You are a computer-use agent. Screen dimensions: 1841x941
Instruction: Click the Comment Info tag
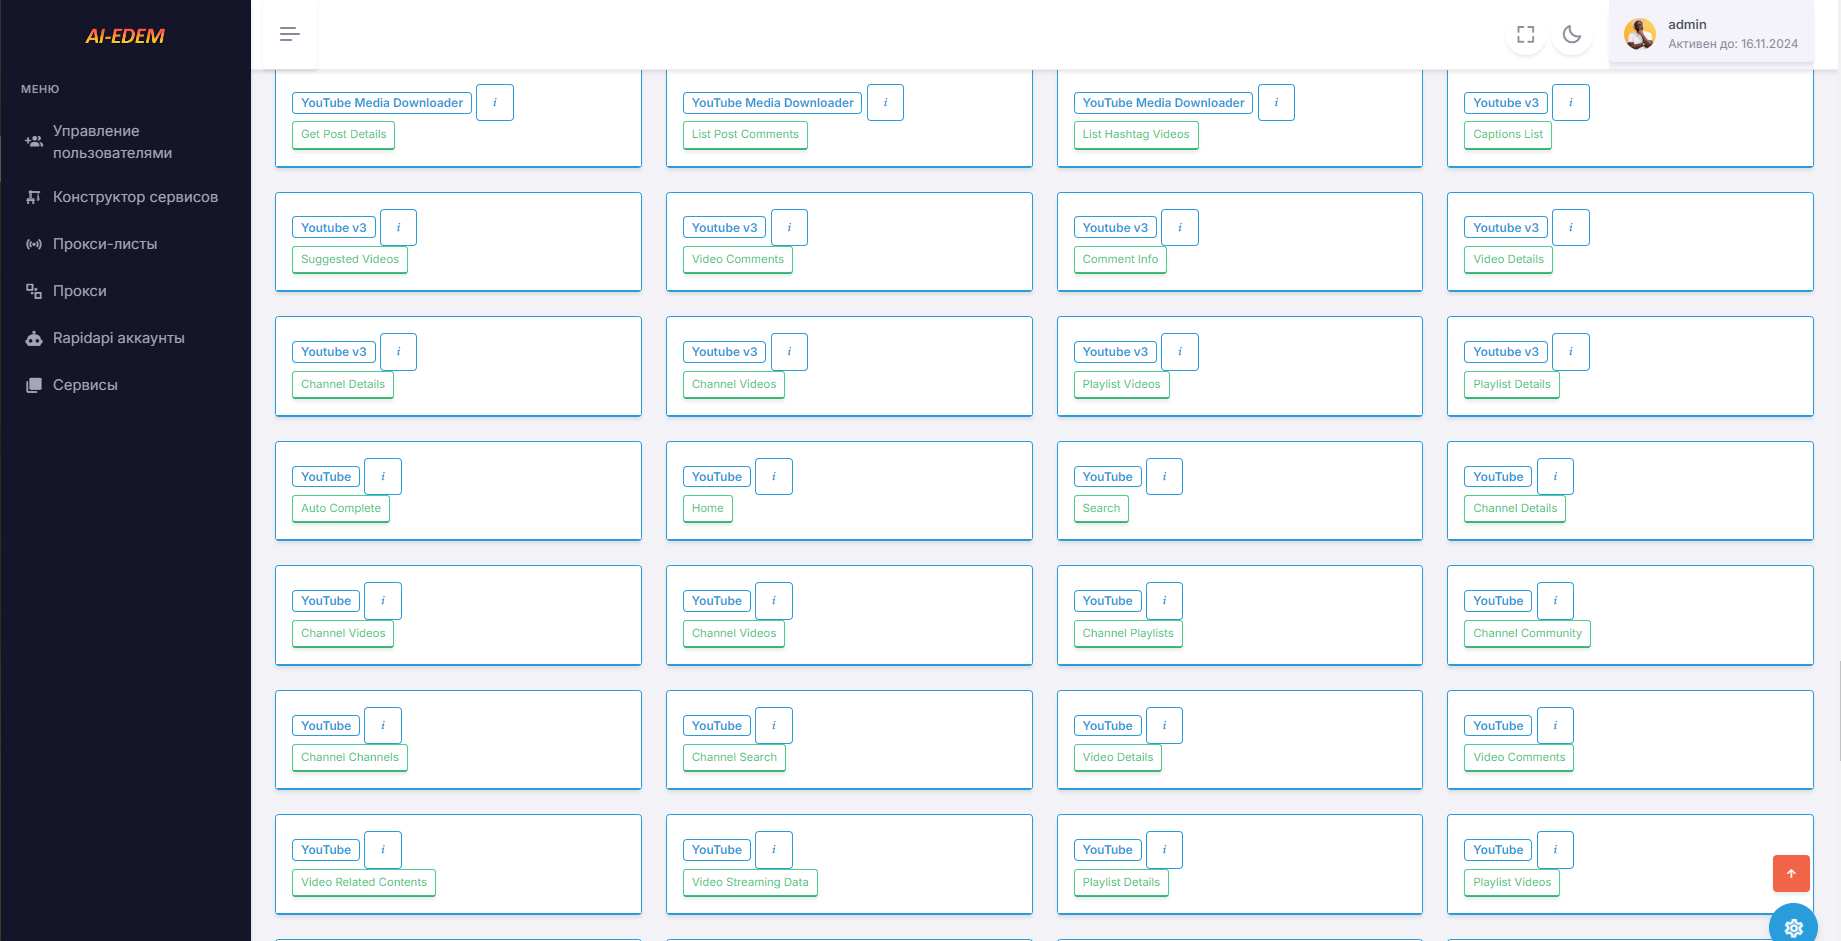point(1120,260)
